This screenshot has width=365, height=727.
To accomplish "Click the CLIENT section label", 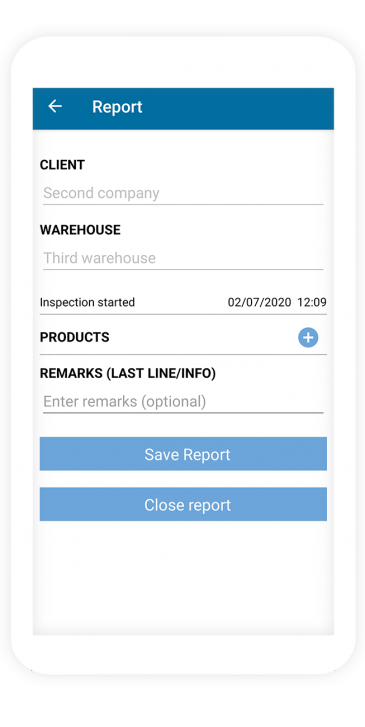I will click(x=62, y=165).
